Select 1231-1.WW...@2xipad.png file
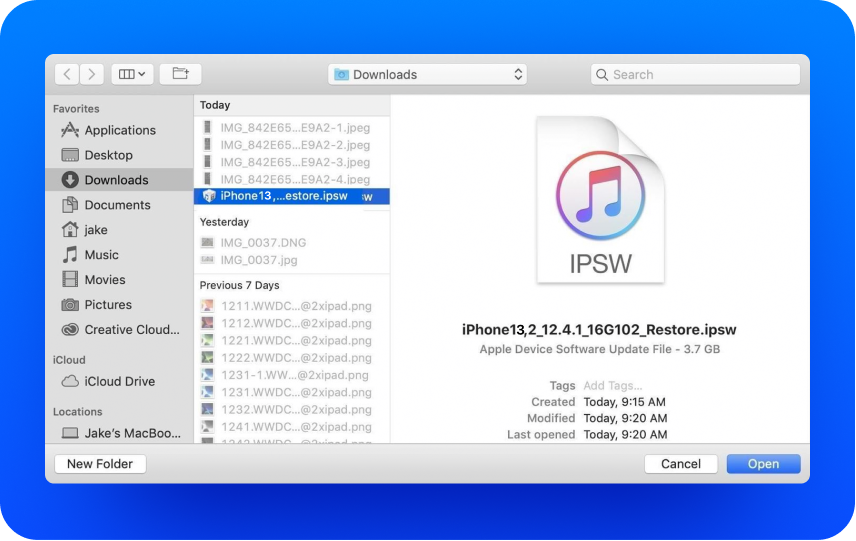 click(292, 375)
